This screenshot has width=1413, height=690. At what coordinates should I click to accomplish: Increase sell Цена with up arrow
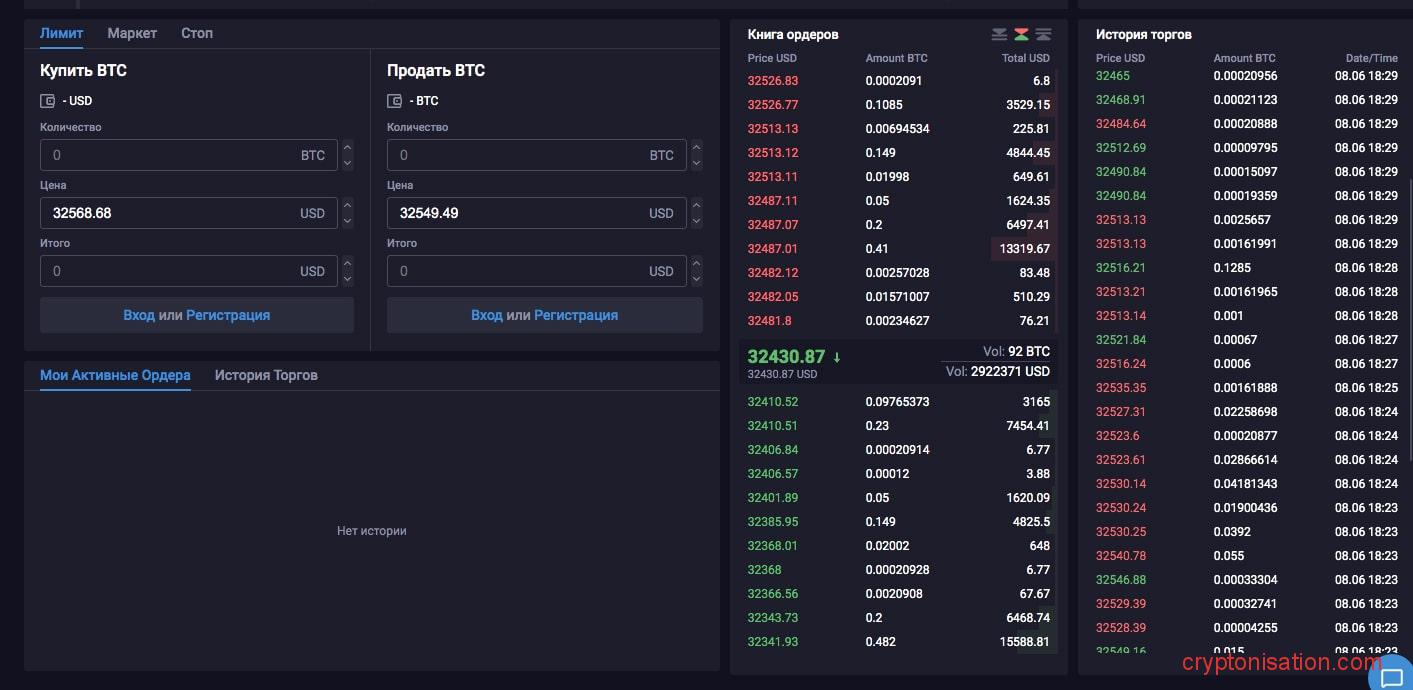point(696,206)
